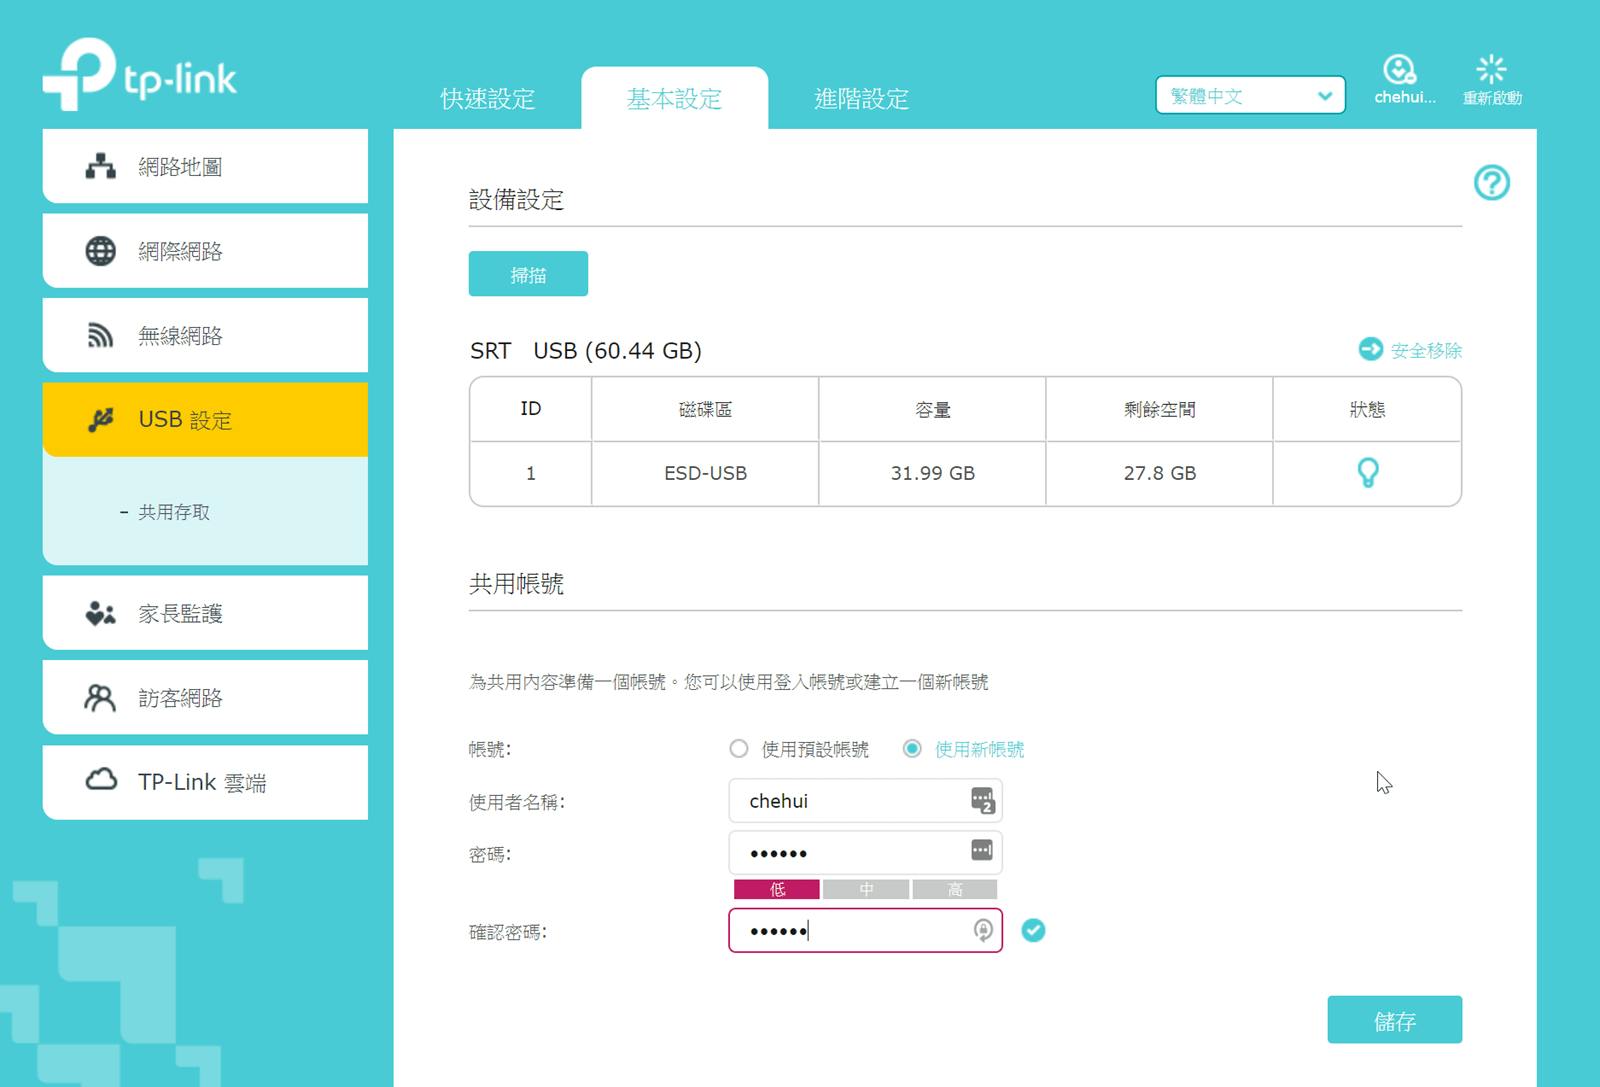Select 使用新帳號 radio button
The height and width of the screenshot is (1087, 1600).
coord(911,748)
